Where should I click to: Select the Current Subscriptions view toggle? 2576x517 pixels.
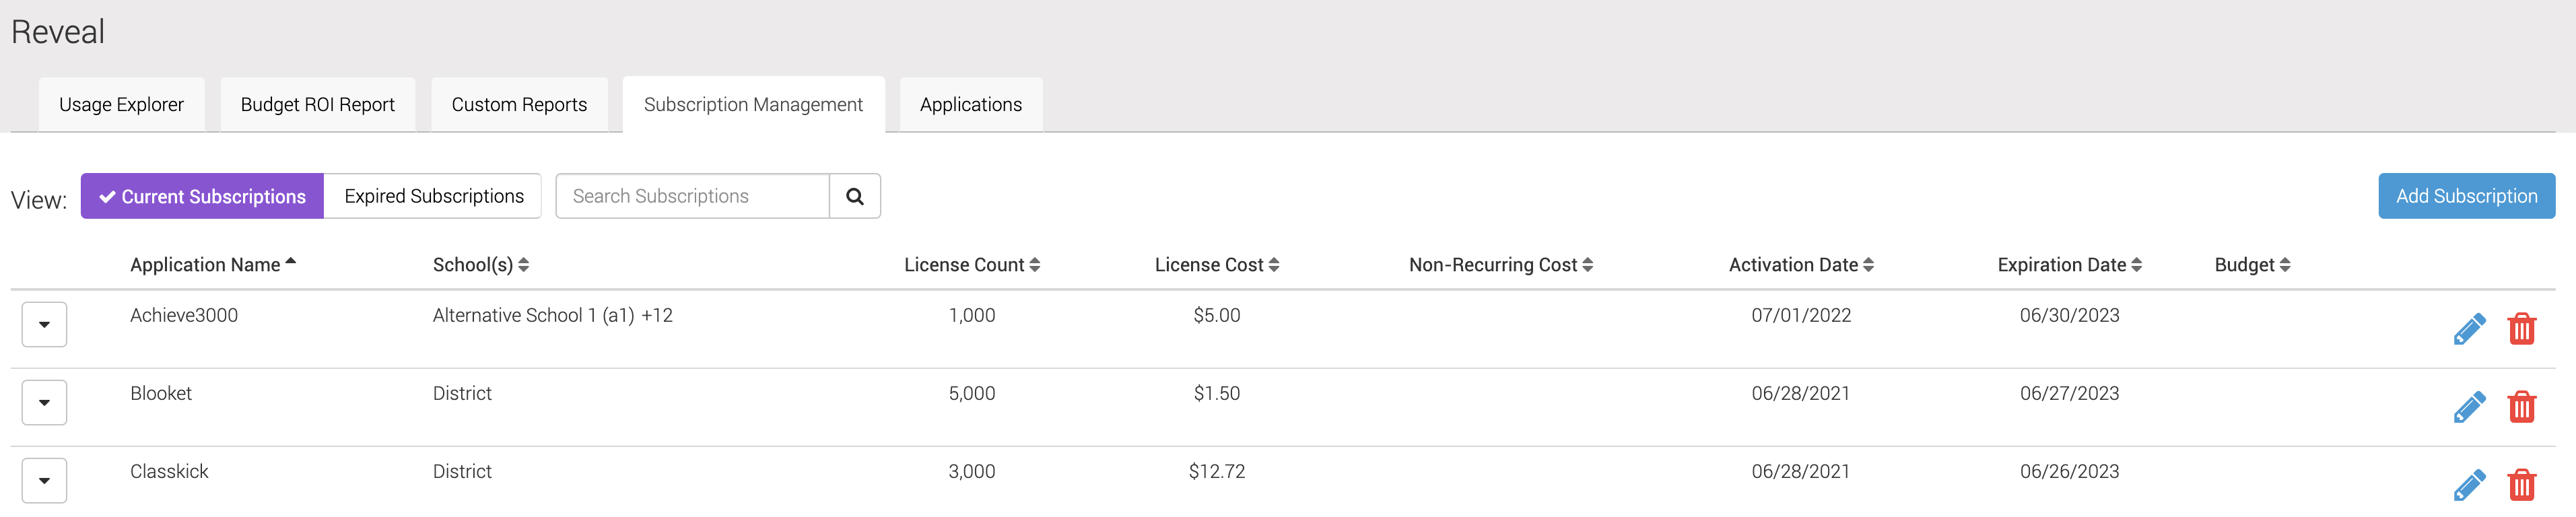click(202, 196)
